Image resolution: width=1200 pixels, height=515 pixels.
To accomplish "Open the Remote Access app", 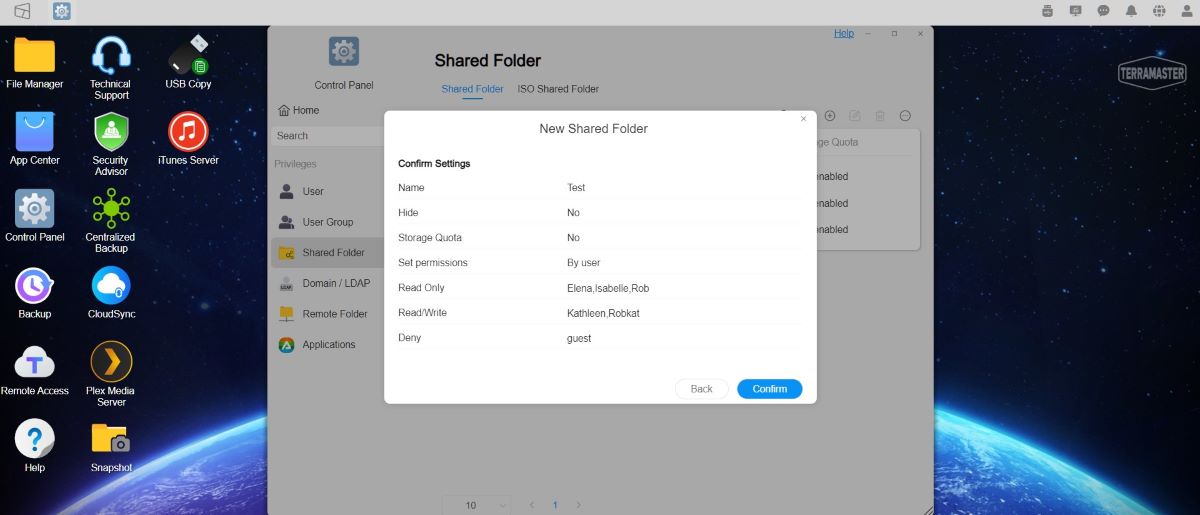I will [34, 364].
